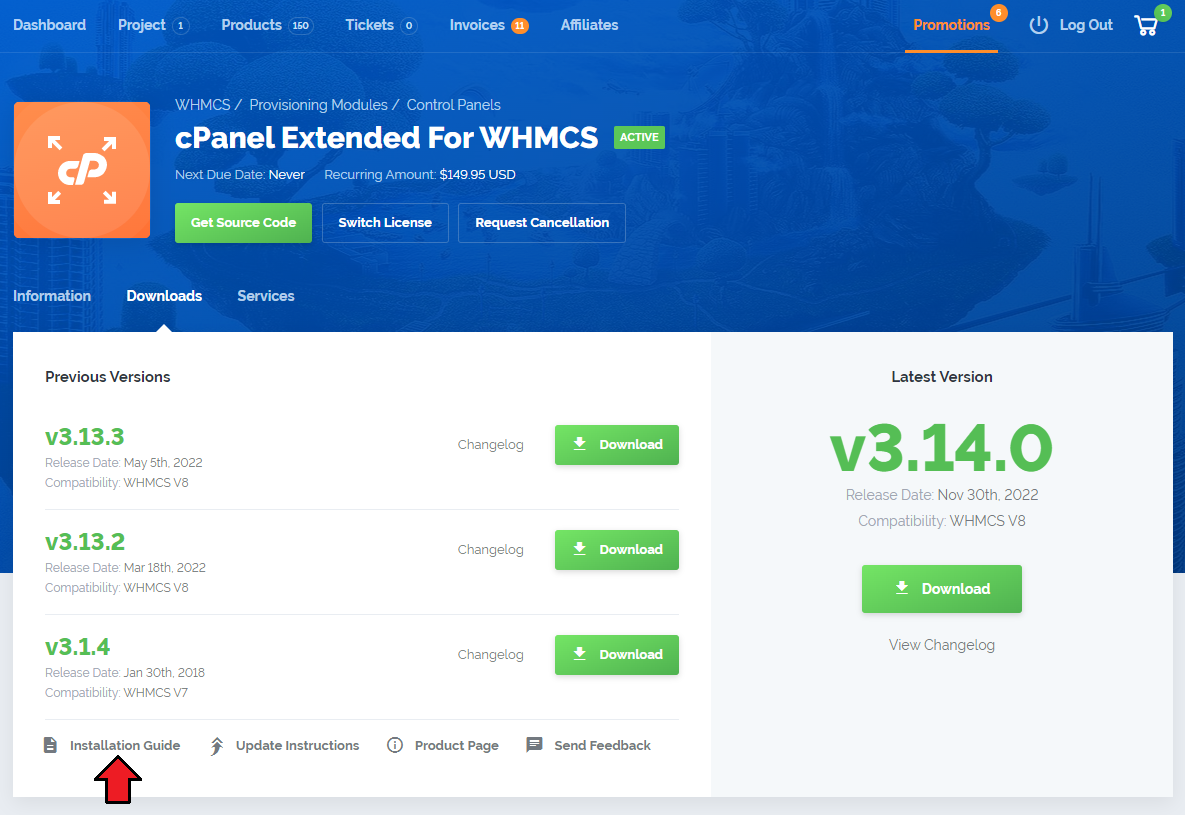Open the shopping cart icon

pos(1146,26)
